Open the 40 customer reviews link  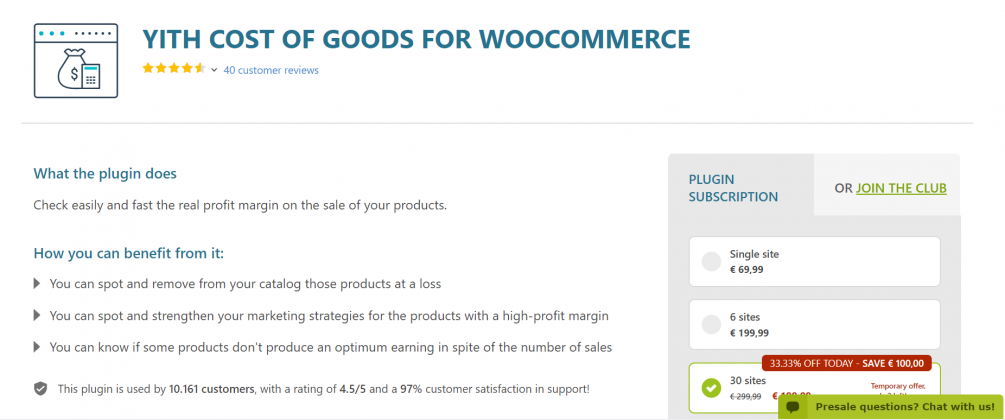pos(271,70)
